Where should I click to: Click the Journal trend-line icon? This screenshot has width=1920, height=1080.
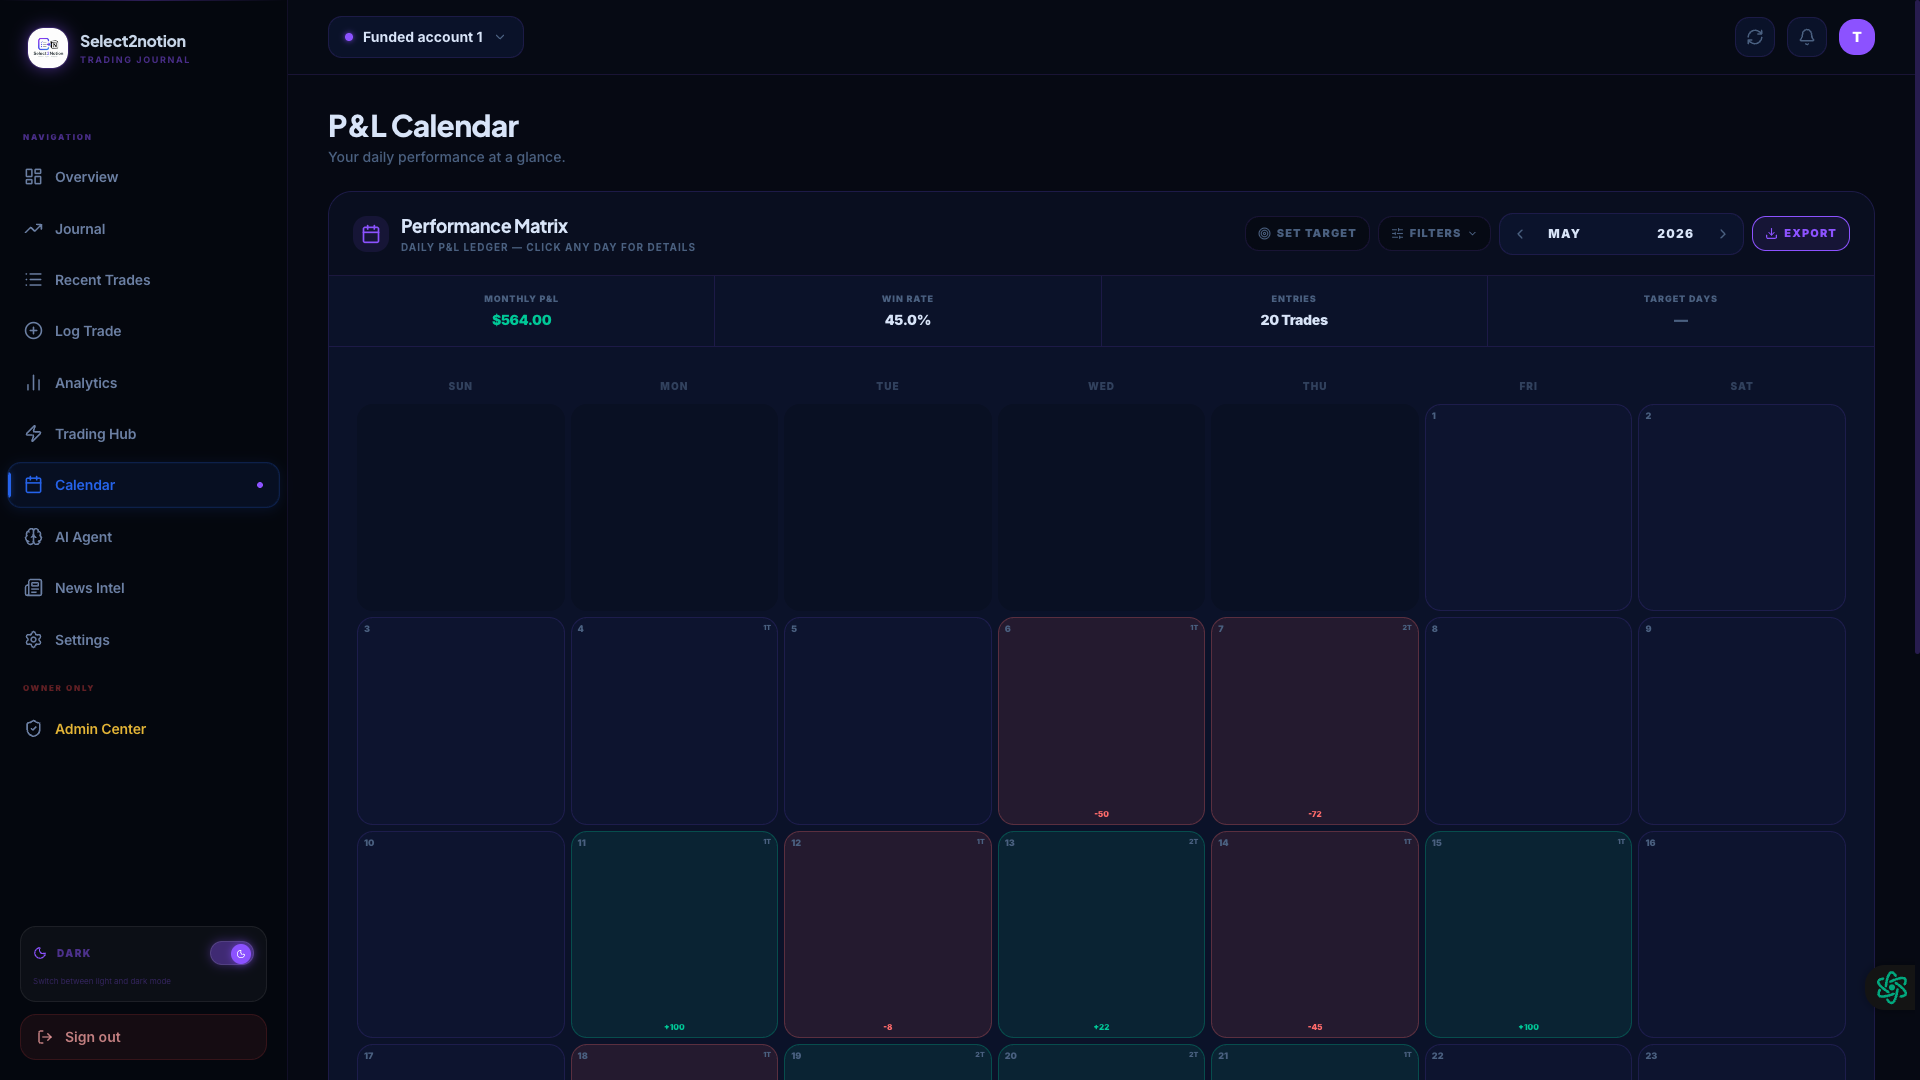[33, 229]
